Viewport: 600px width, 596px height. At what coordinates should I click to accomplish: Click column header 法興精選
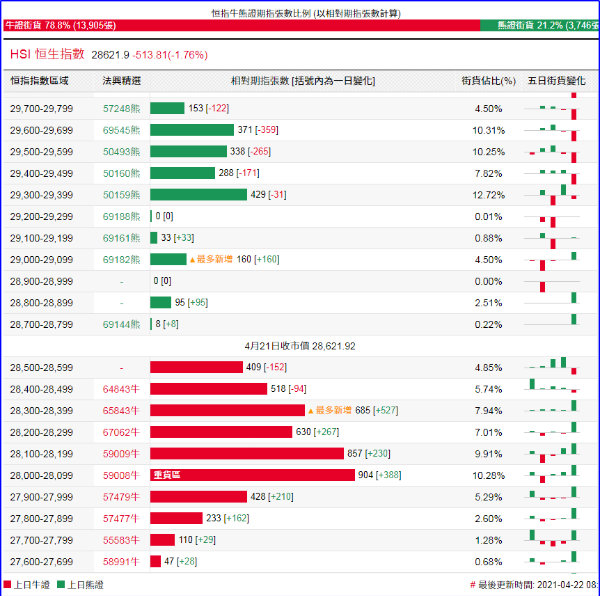point(122,81)
